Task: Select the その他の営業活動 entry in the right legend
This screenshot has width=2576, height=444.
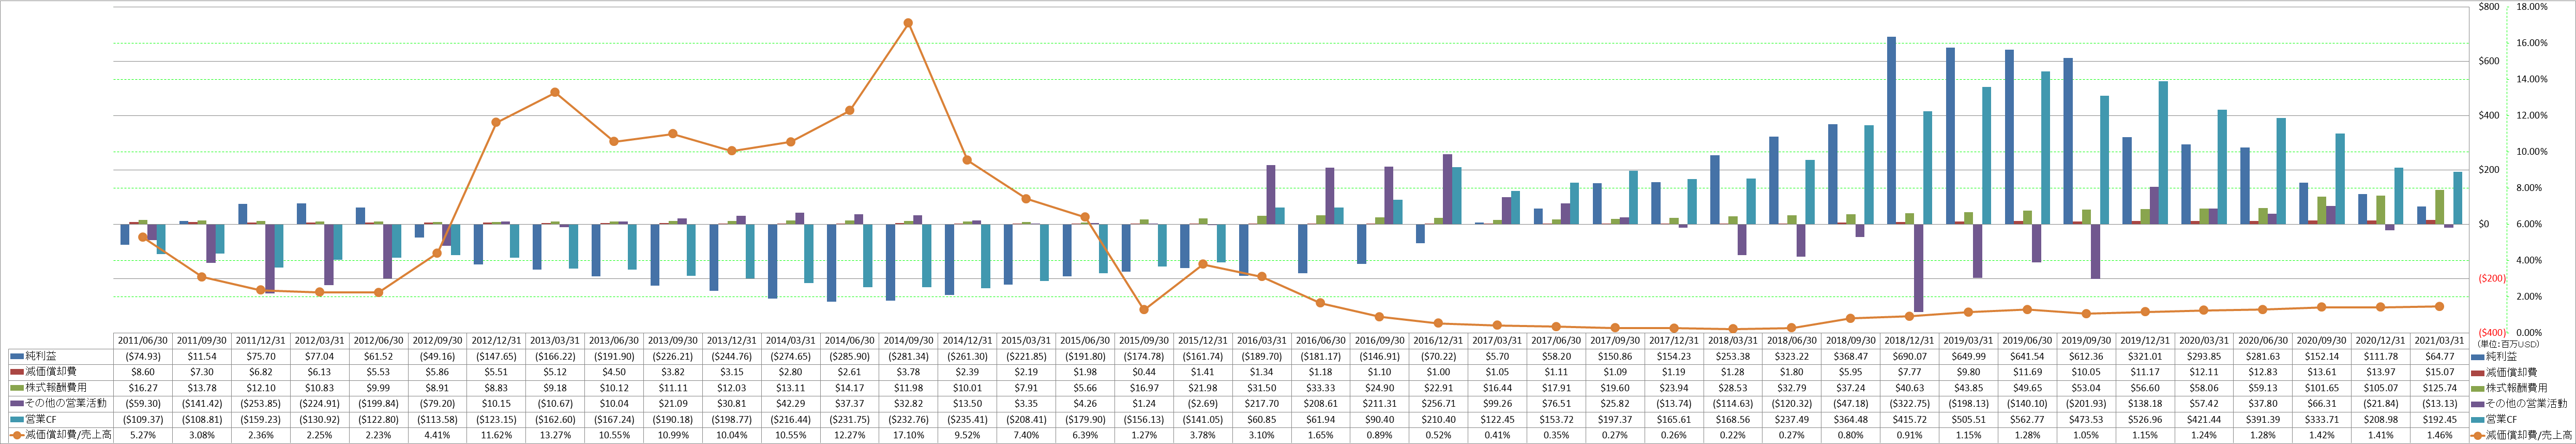Action: pos(2519,403)
